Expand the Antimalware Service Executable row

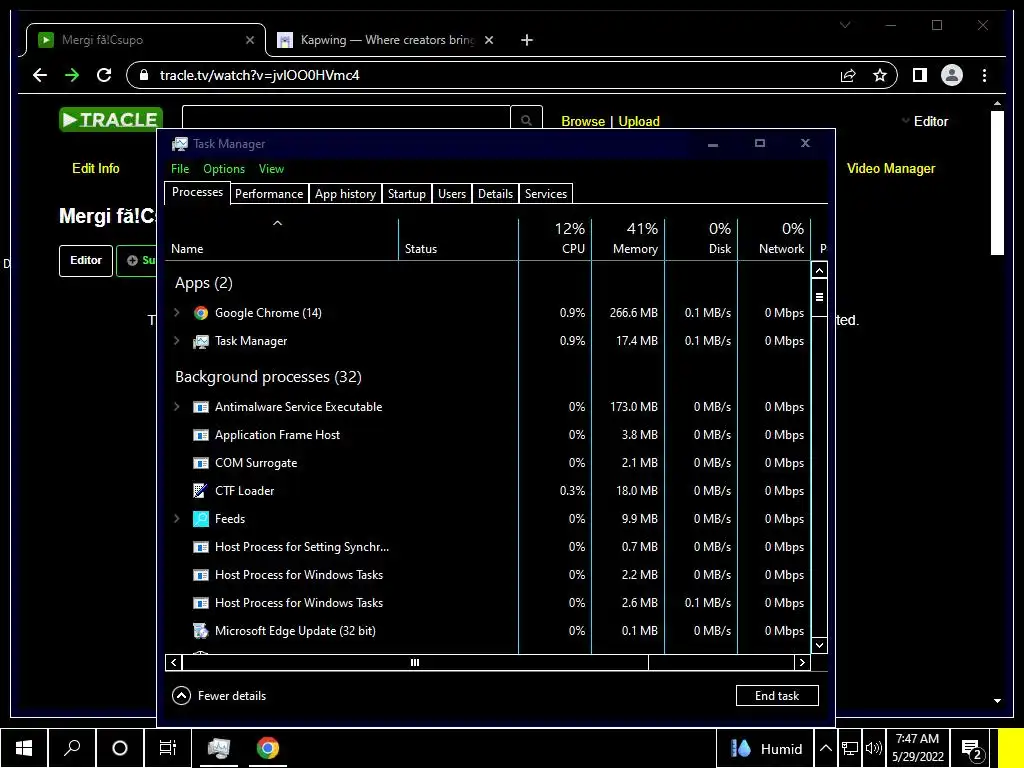coord(176,407)
